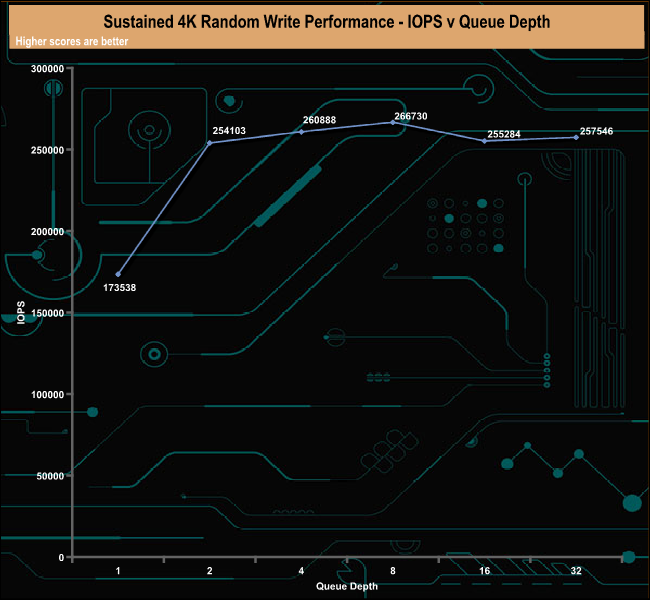Click the X-axis label 8
Image resolution: width=650 pixels, height=600 pixels.
(x=393, y=571)
